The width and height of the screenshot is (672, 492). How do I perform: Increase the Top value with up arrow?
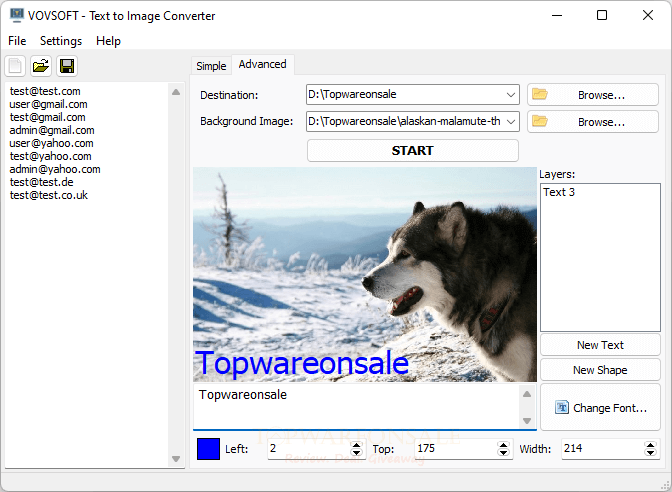click(x=503, y=445)
